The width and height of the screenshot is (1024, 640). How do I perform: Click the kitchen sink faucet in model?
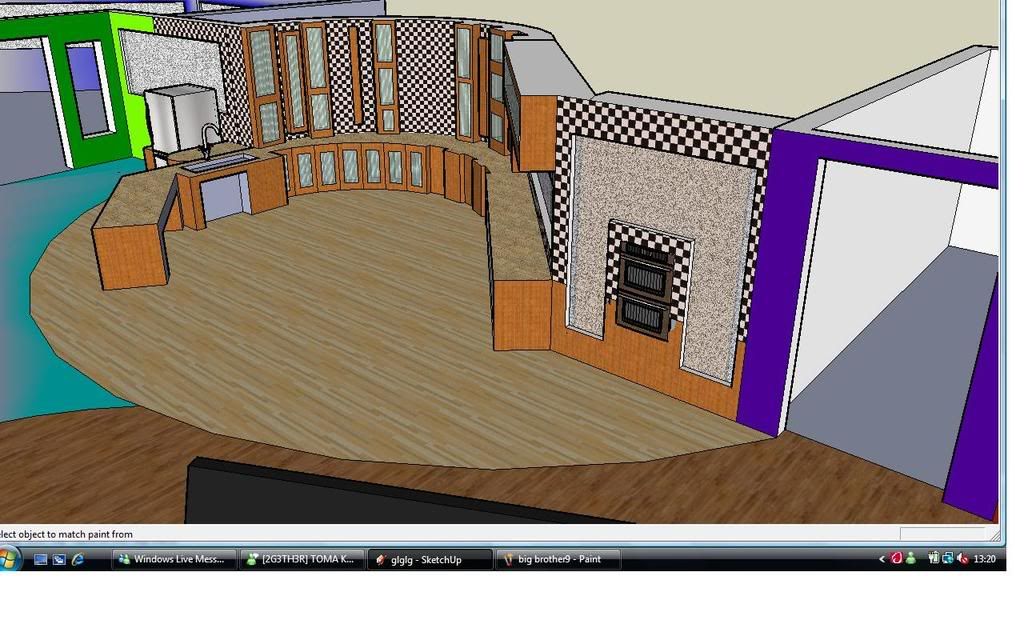coord(209,138)
